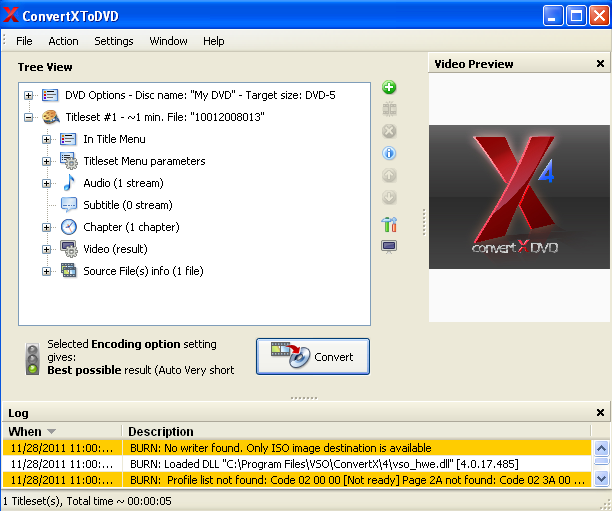Image resolution: width=612 pixels, height=511 pixels.
Task: Click the grey Remove item X icon
Action: (x=389, y=131)
